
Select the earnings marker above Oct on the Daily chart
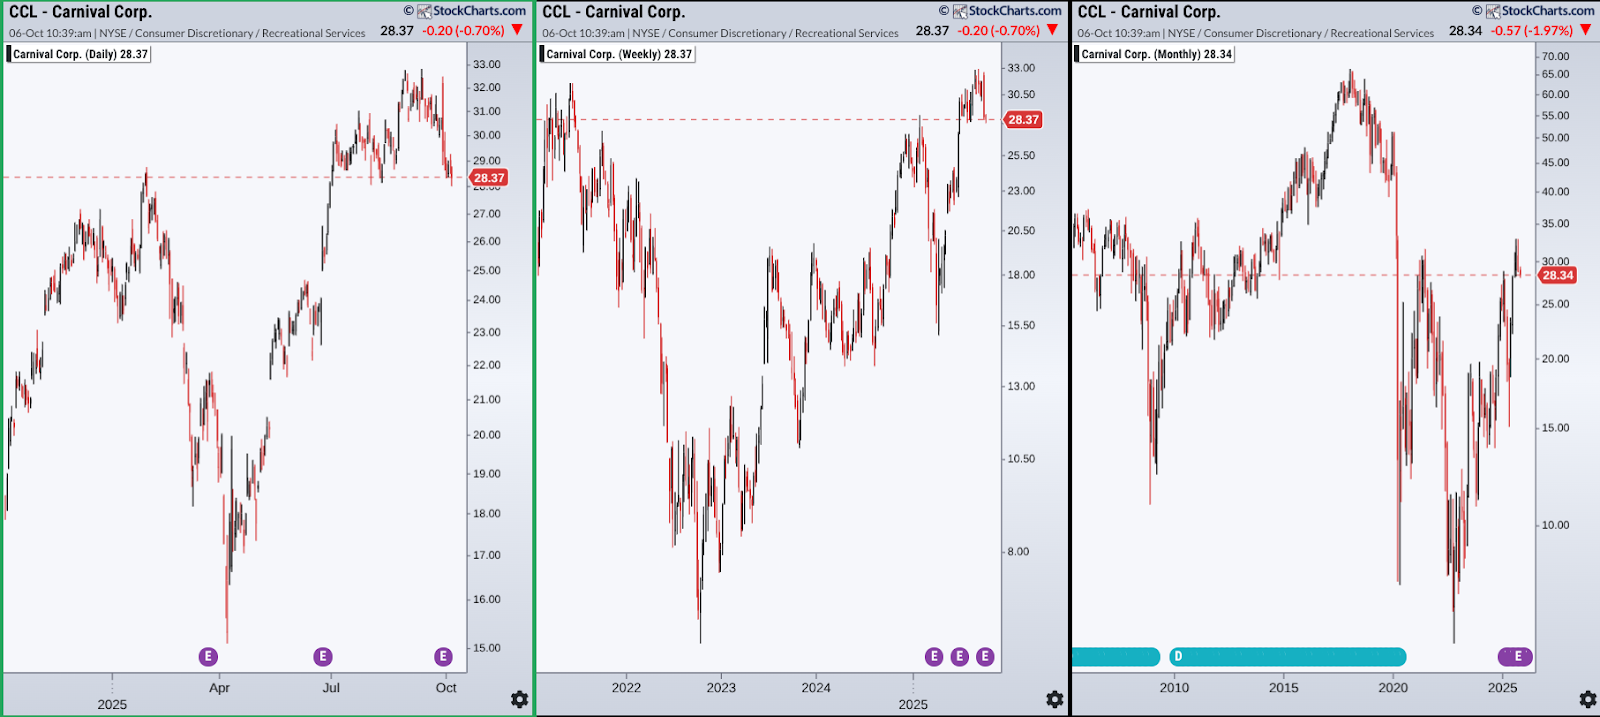pos(443,656)
